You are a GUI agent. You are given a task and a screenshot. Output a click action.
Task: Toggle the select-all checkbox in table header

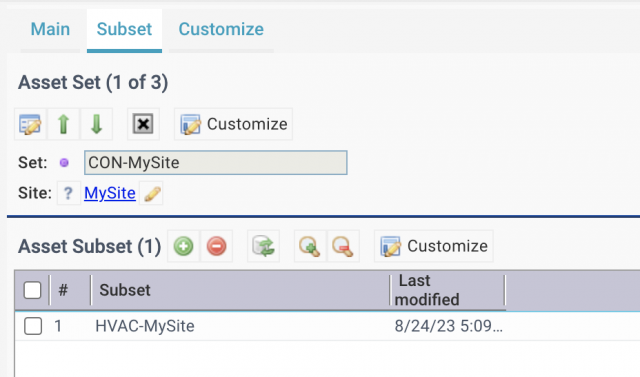tap(33, 291)
